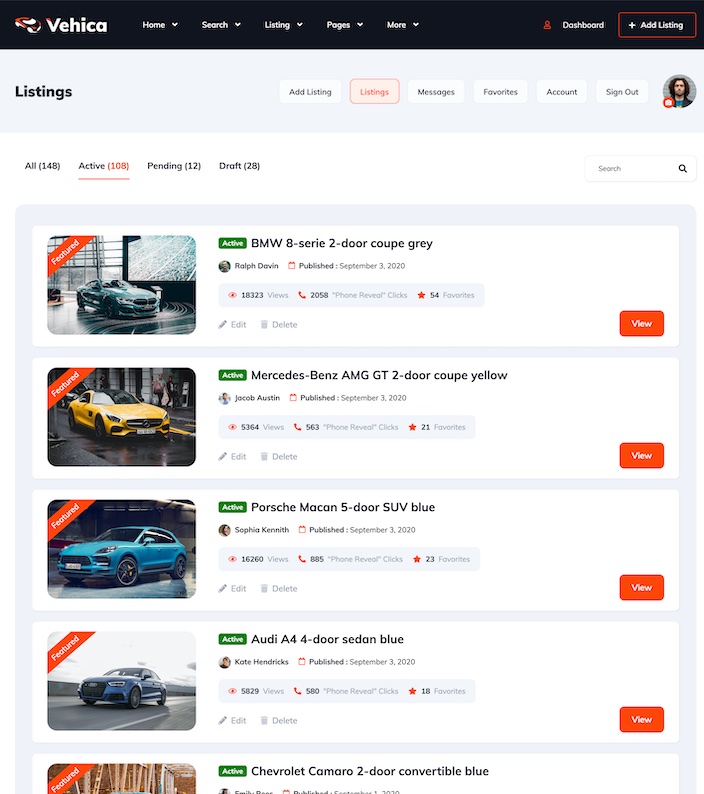This screenshot has width=704, height=794.
Task: Open title 'Chevrolet Camaro 2-door convertible blue'
Action: tap(370, 771)
